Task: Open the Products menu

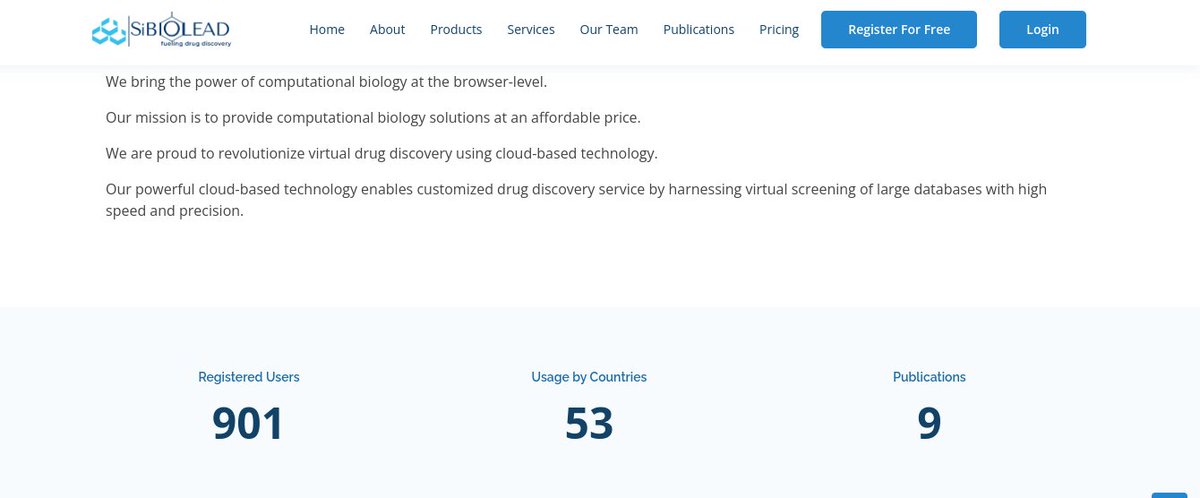Action: pyautogui.click(x=456, y=29)
